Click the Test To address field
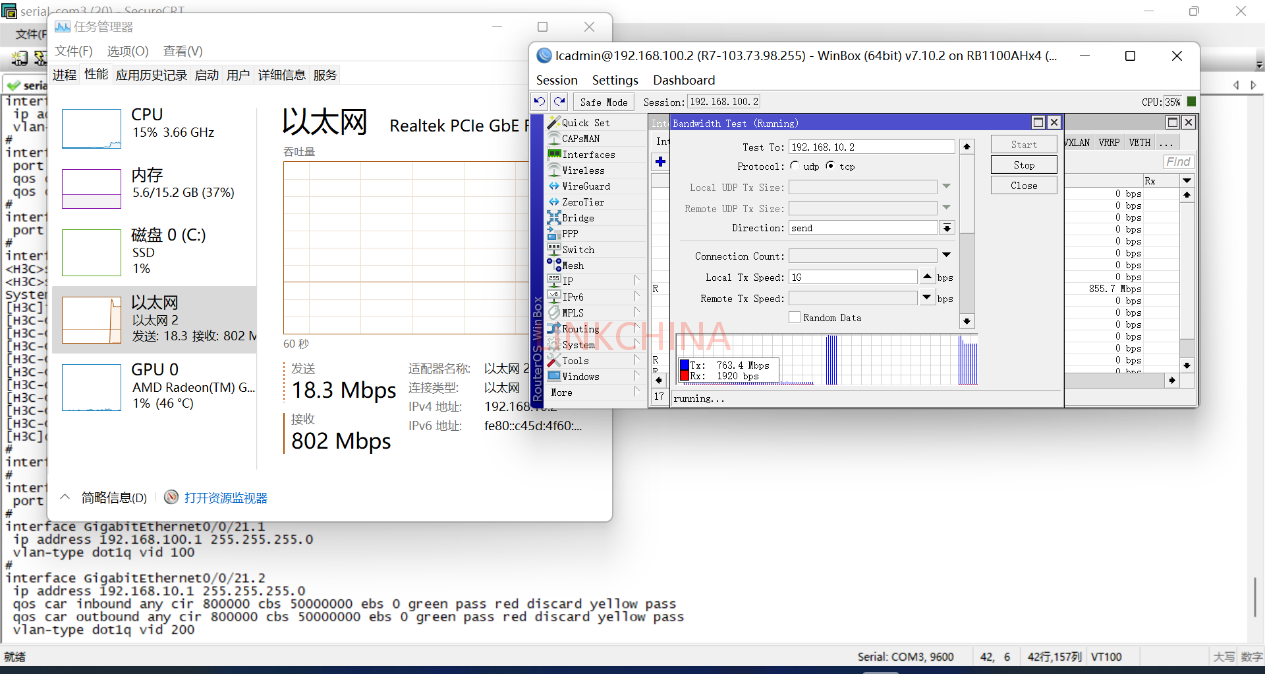 click(x=871, y=147)
